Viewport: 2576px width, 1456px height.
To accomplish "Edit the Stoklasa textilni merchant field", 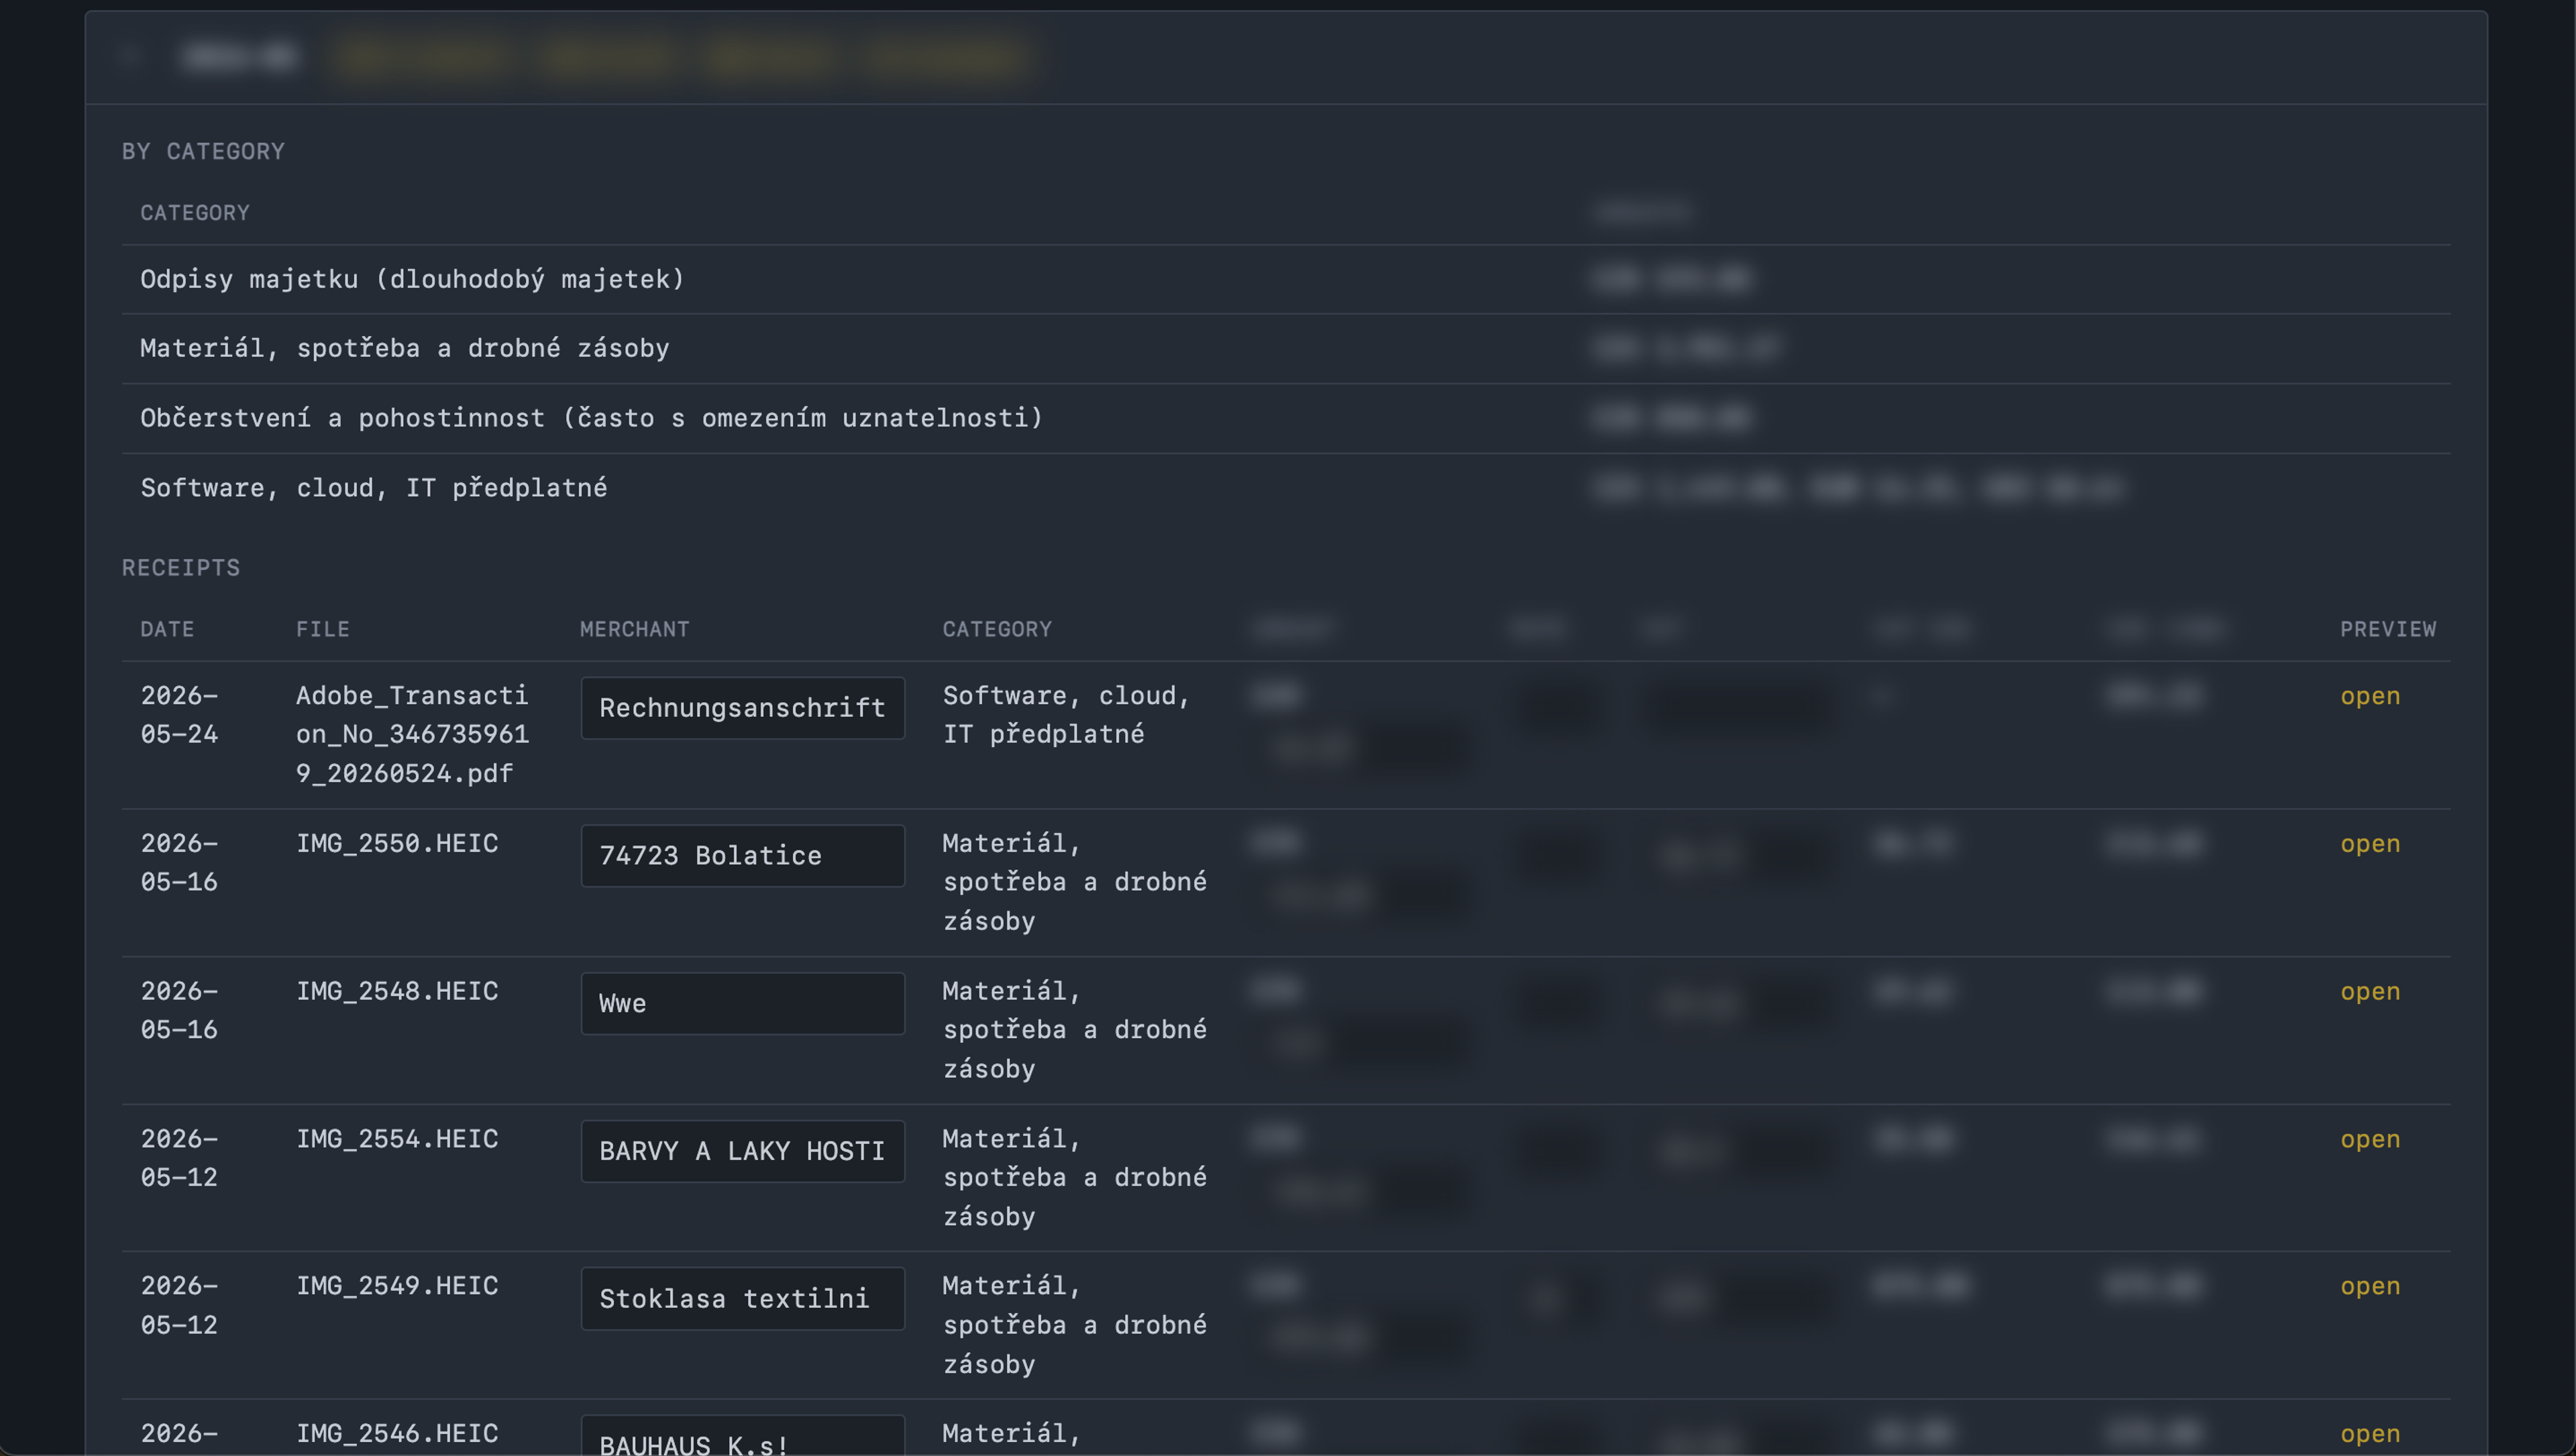I will point(743,1299).
